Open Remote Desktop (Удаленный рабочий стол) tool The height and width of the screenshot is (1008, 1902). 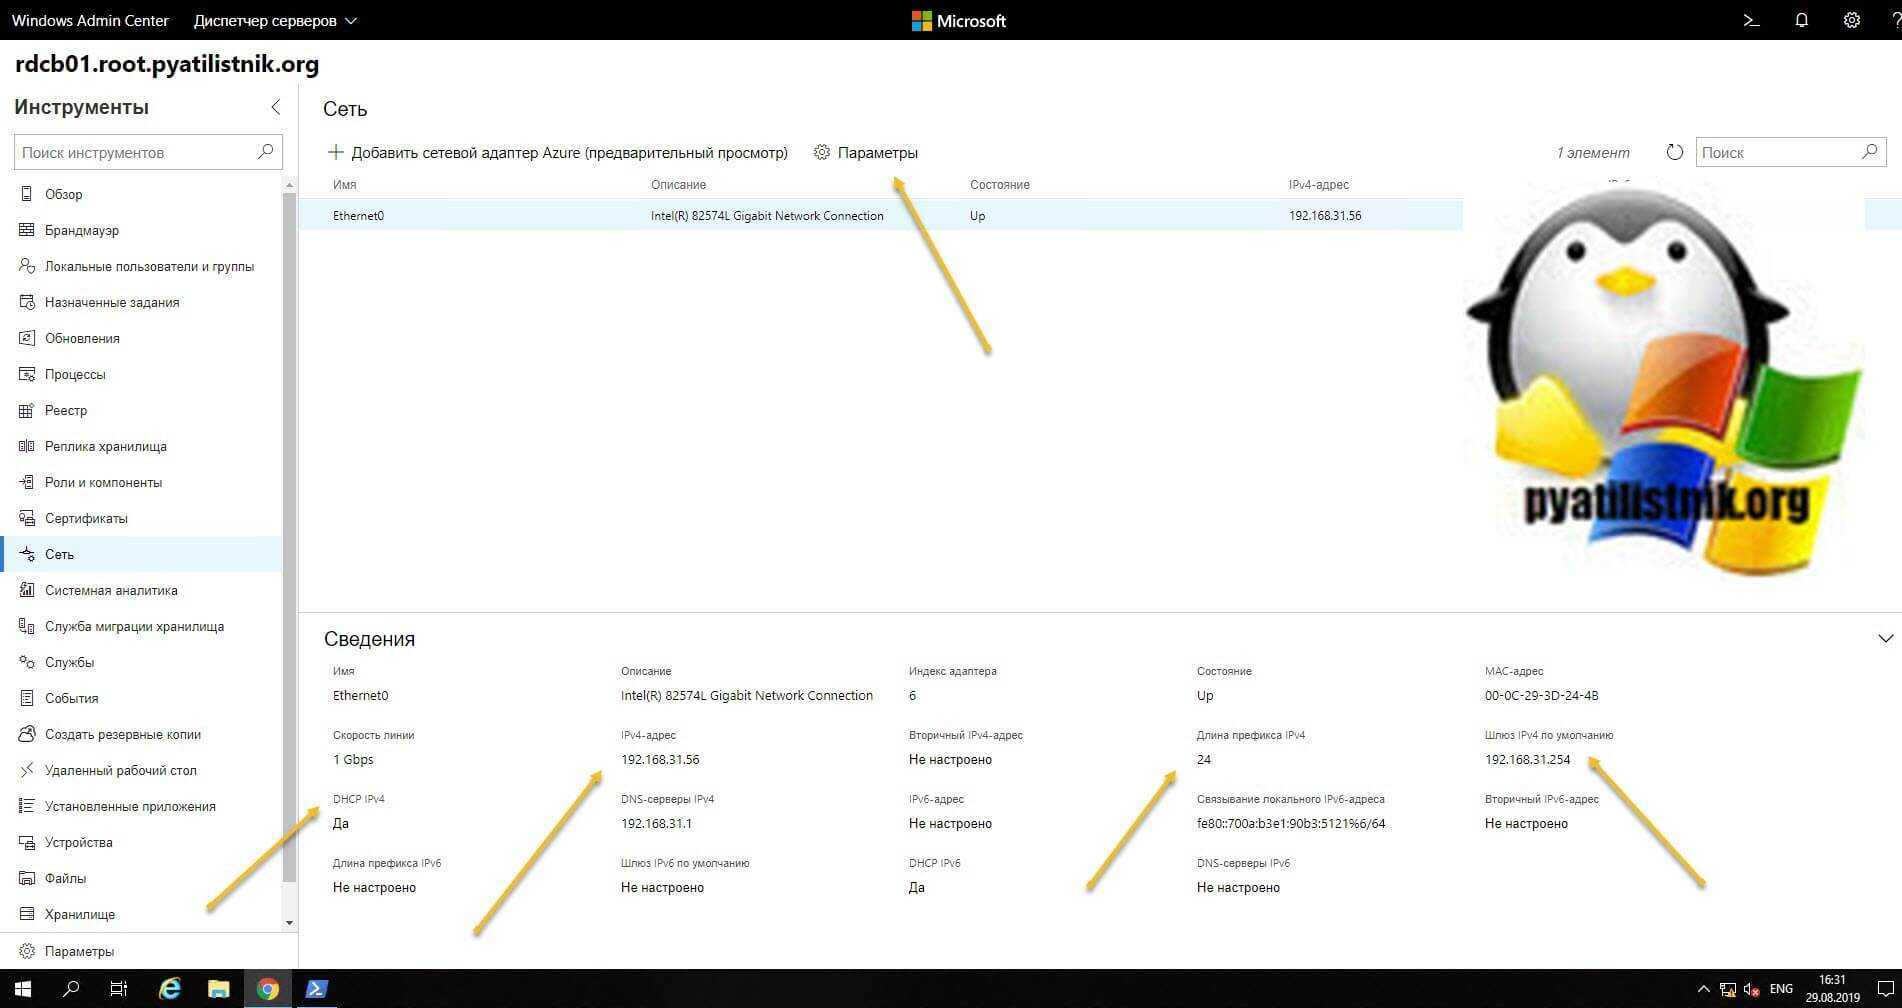(120, 770)
